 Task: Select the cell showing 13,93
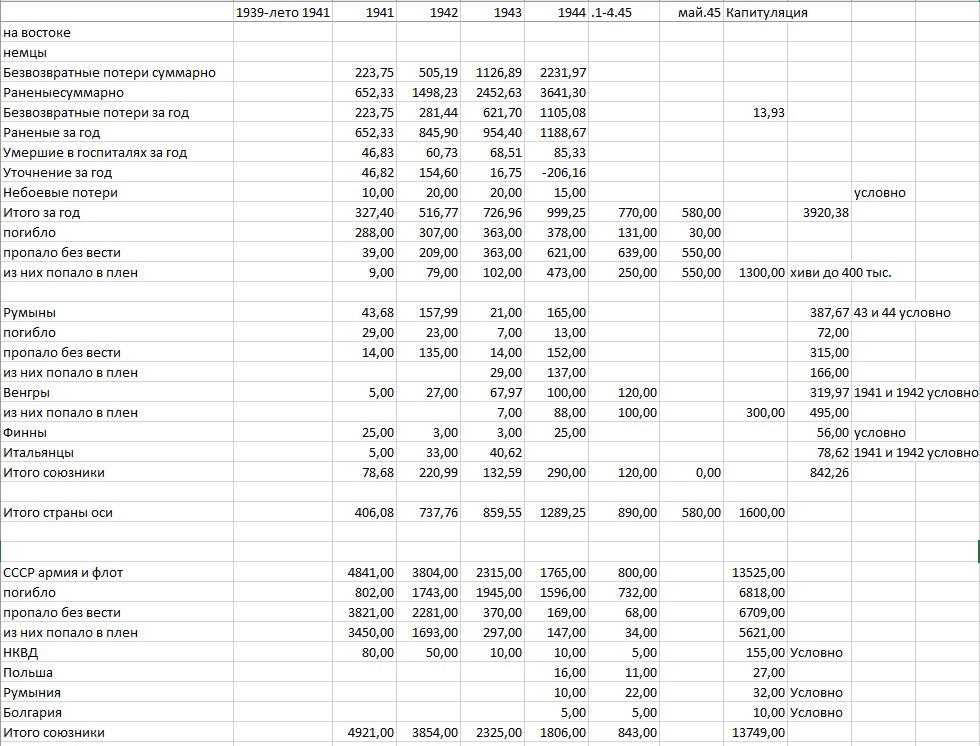755,112
